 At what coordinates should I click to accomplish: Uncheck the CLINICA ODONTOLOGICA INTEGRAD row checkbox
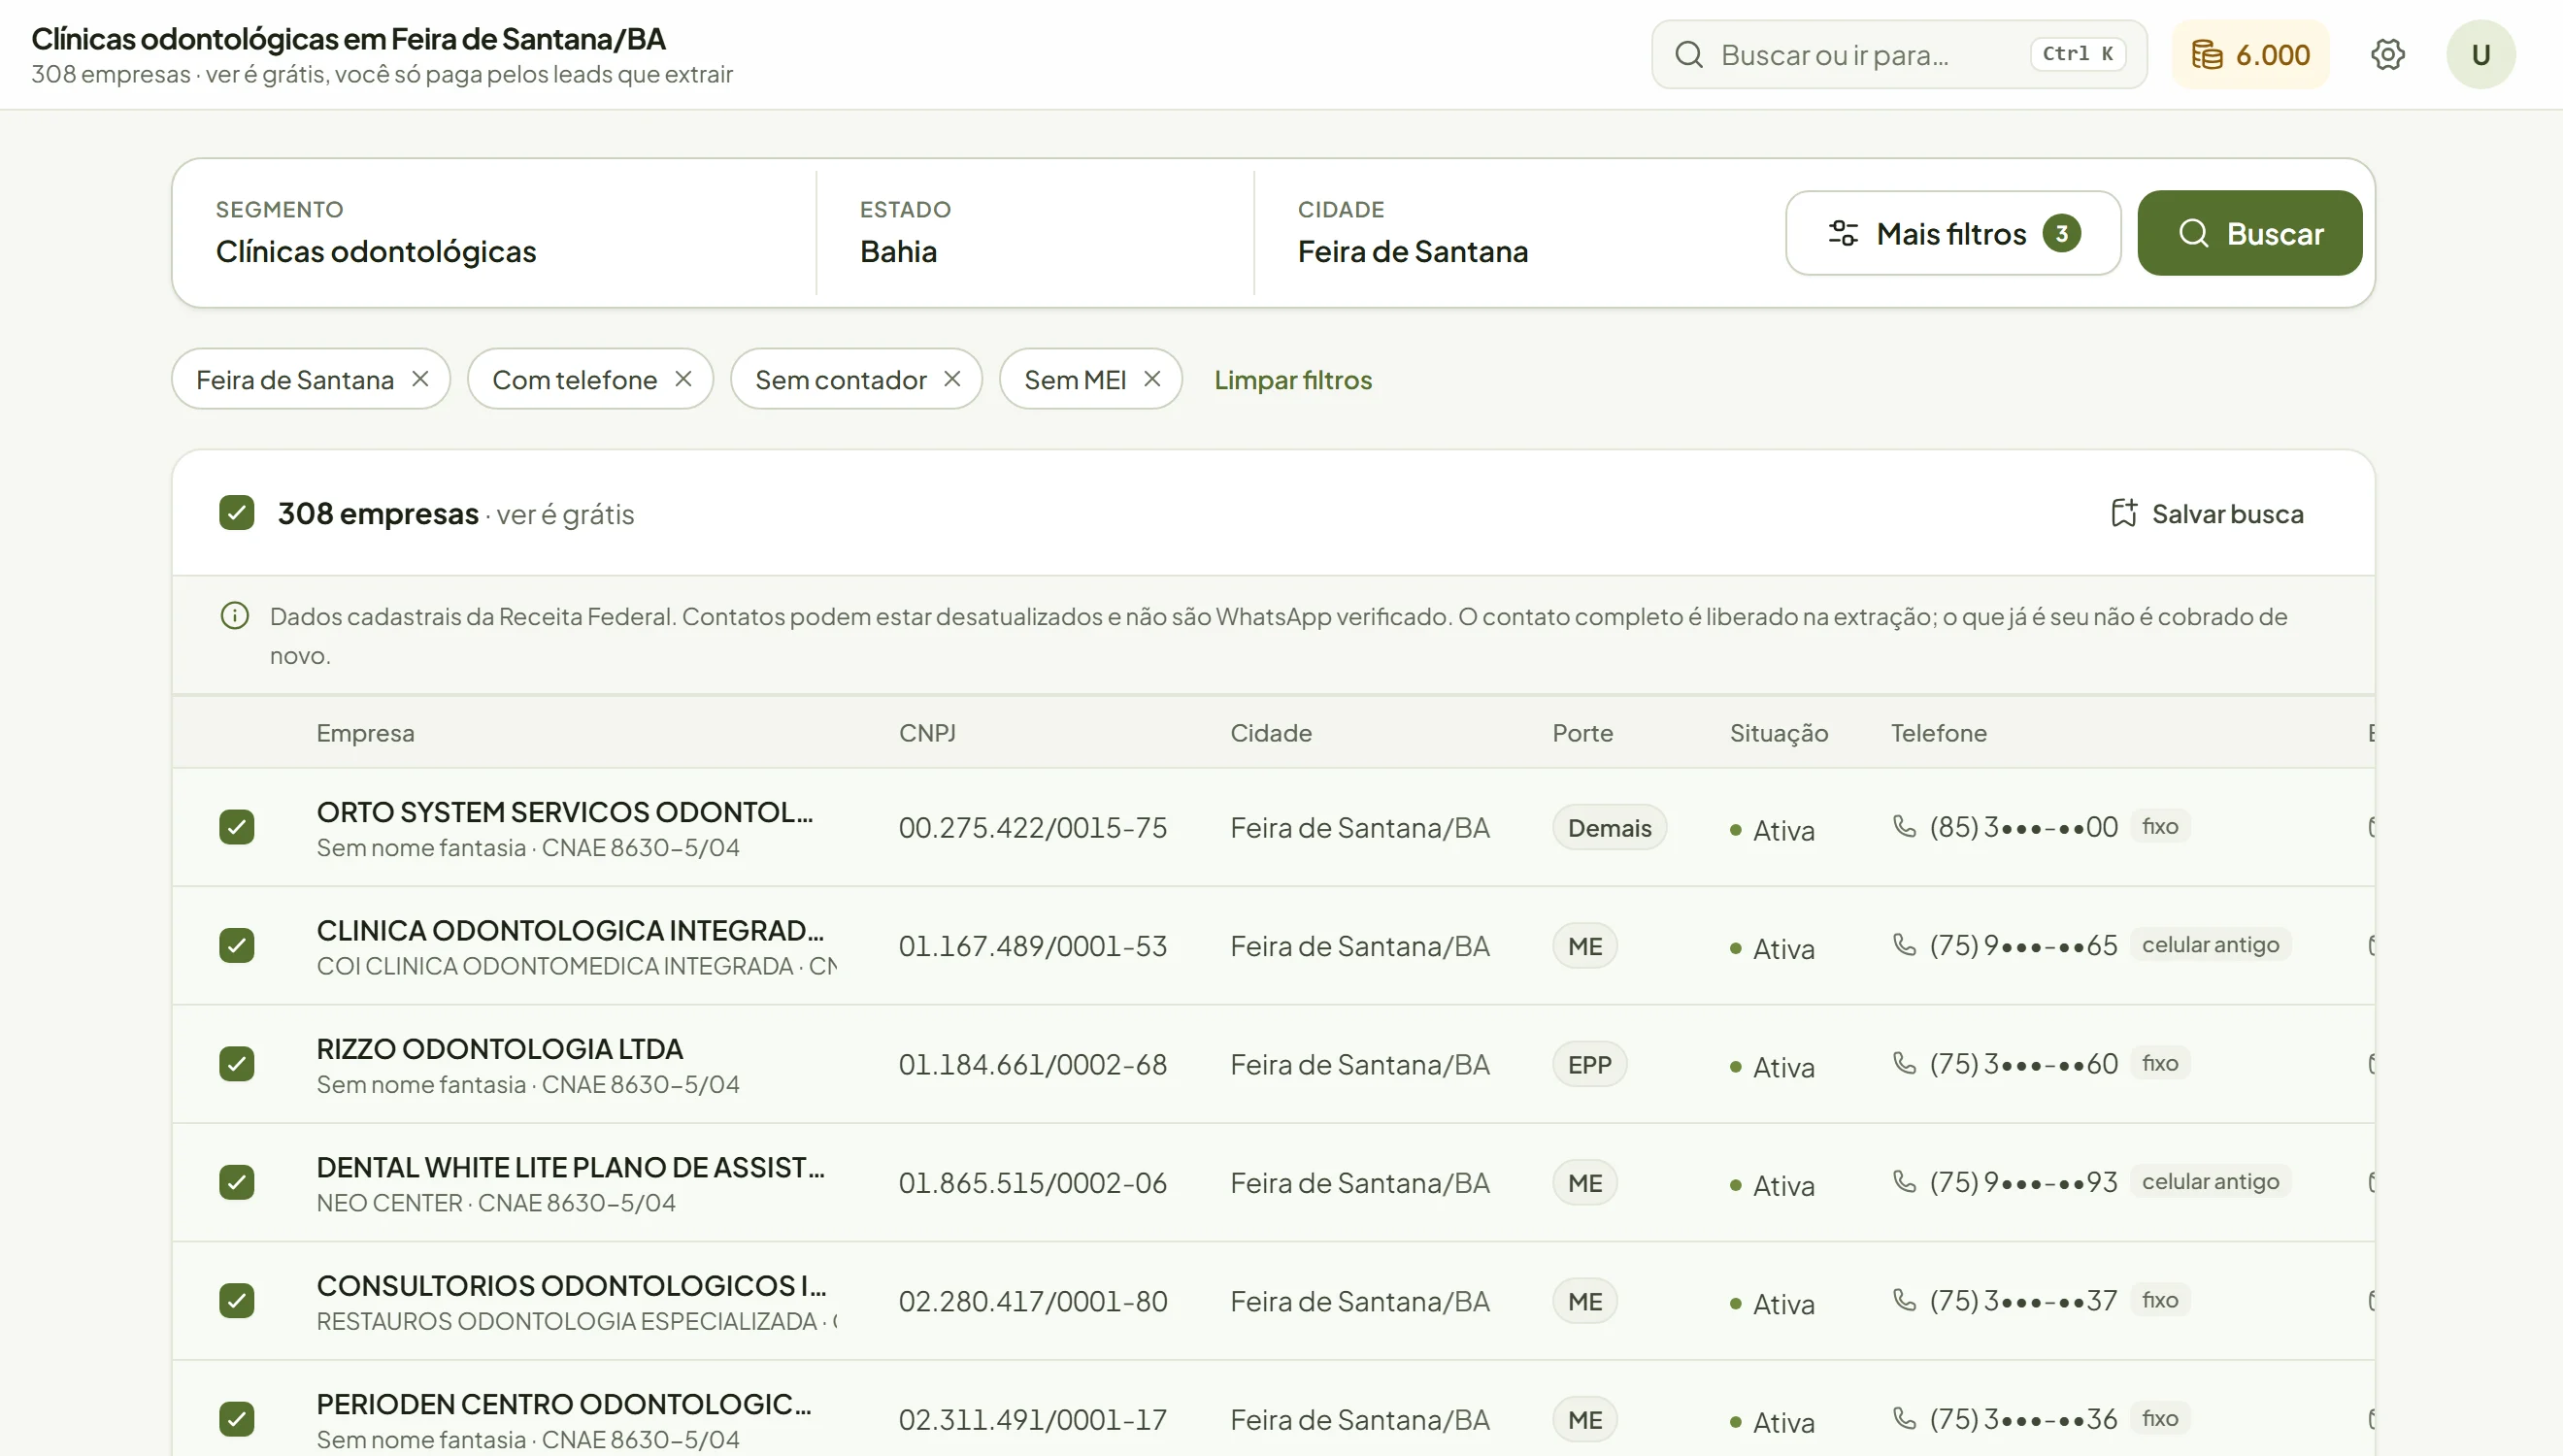pos(237,945)
